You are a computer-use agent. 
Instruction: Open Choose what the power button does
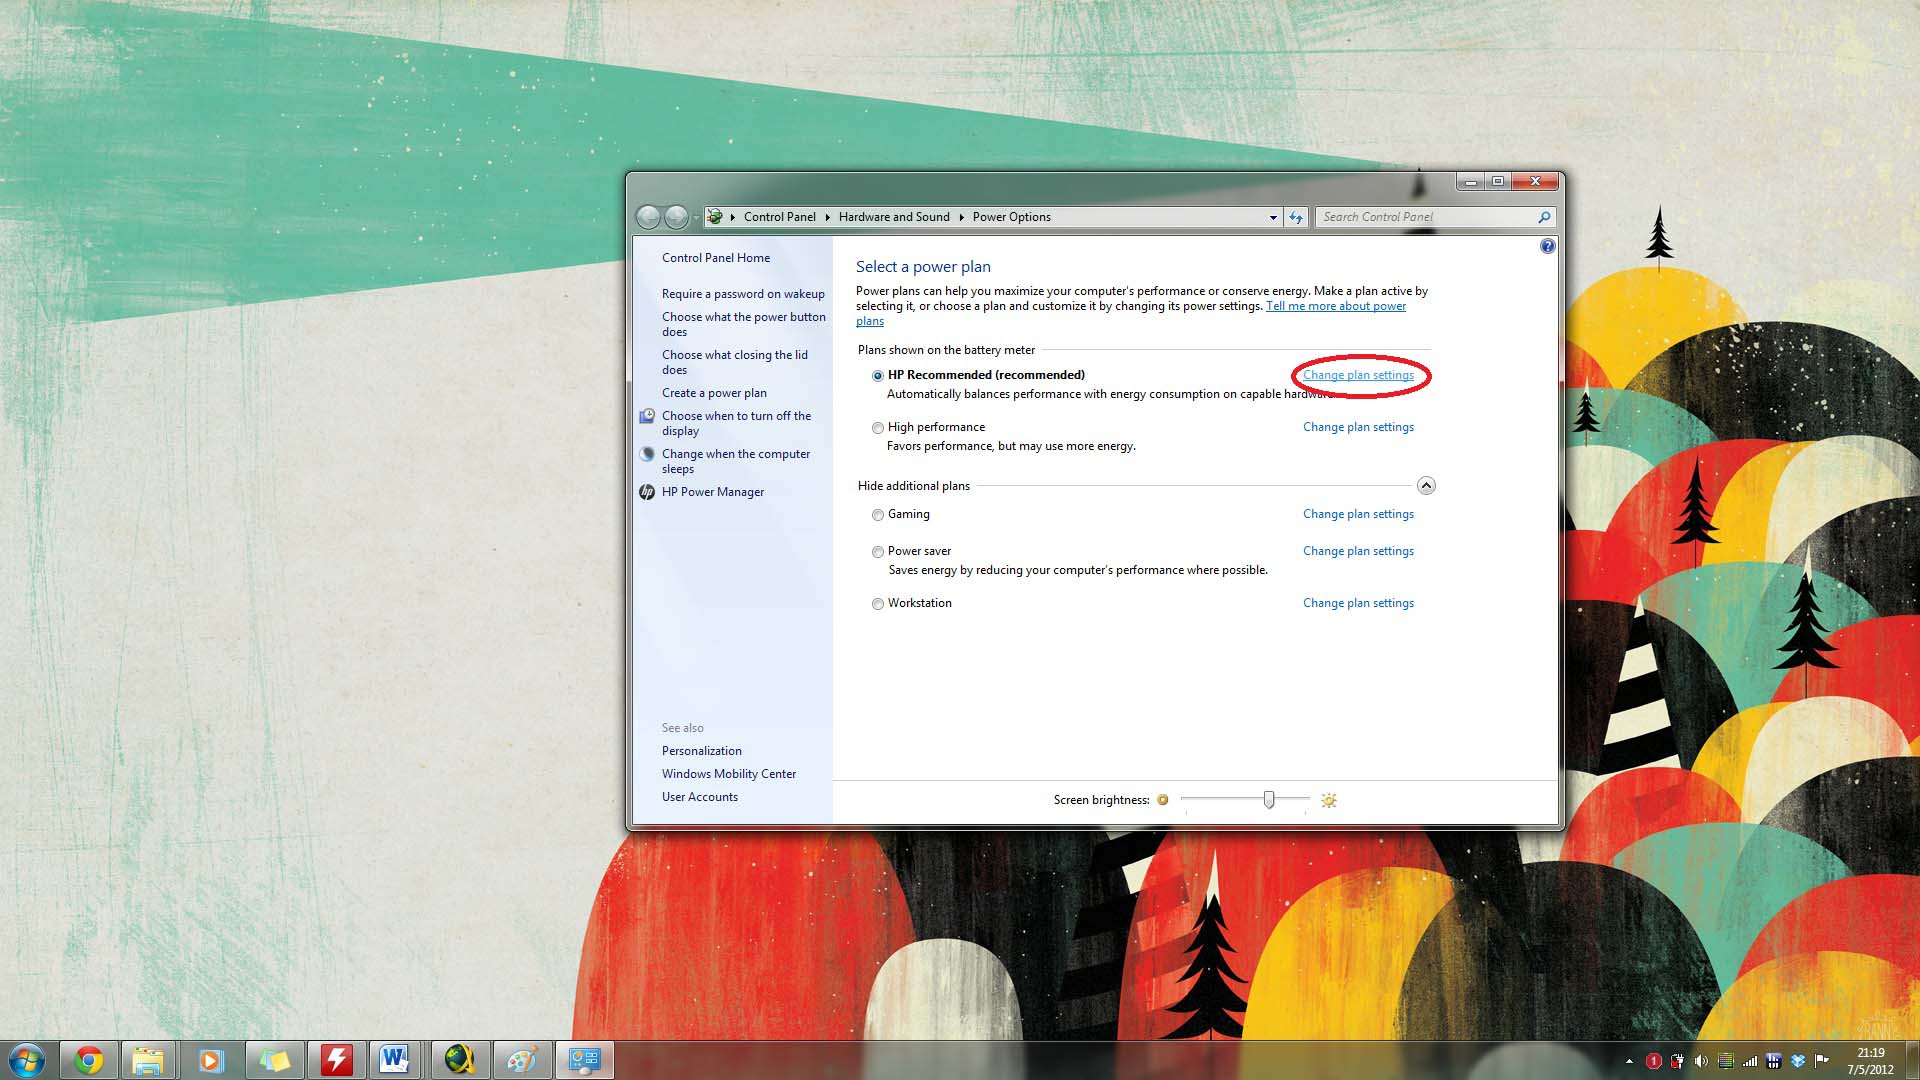pyautogui.click(x=743, y=324)
